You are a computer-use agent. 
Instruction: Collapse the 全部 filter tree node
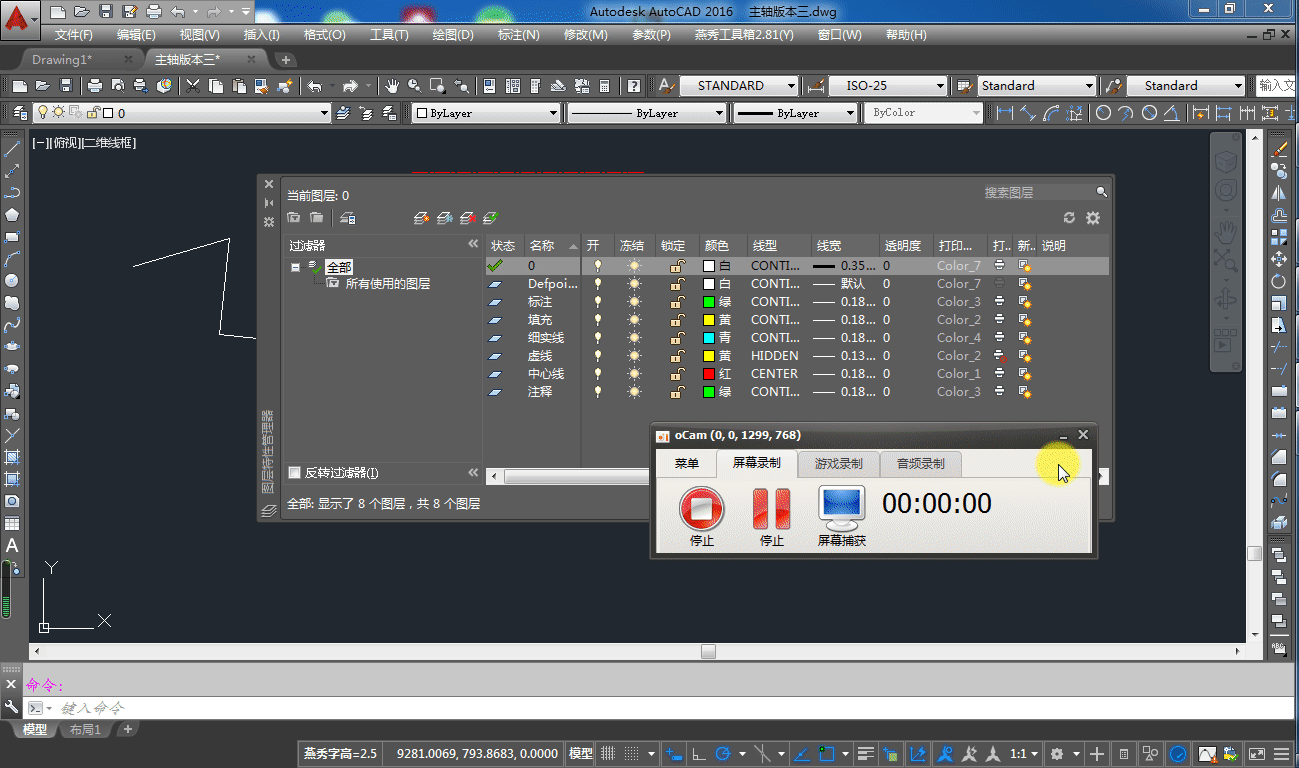296,267
